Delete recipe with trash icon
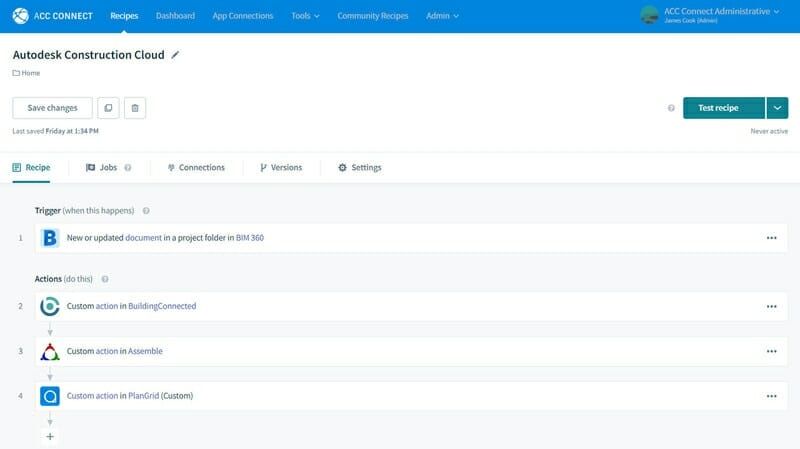 (135, 108)
